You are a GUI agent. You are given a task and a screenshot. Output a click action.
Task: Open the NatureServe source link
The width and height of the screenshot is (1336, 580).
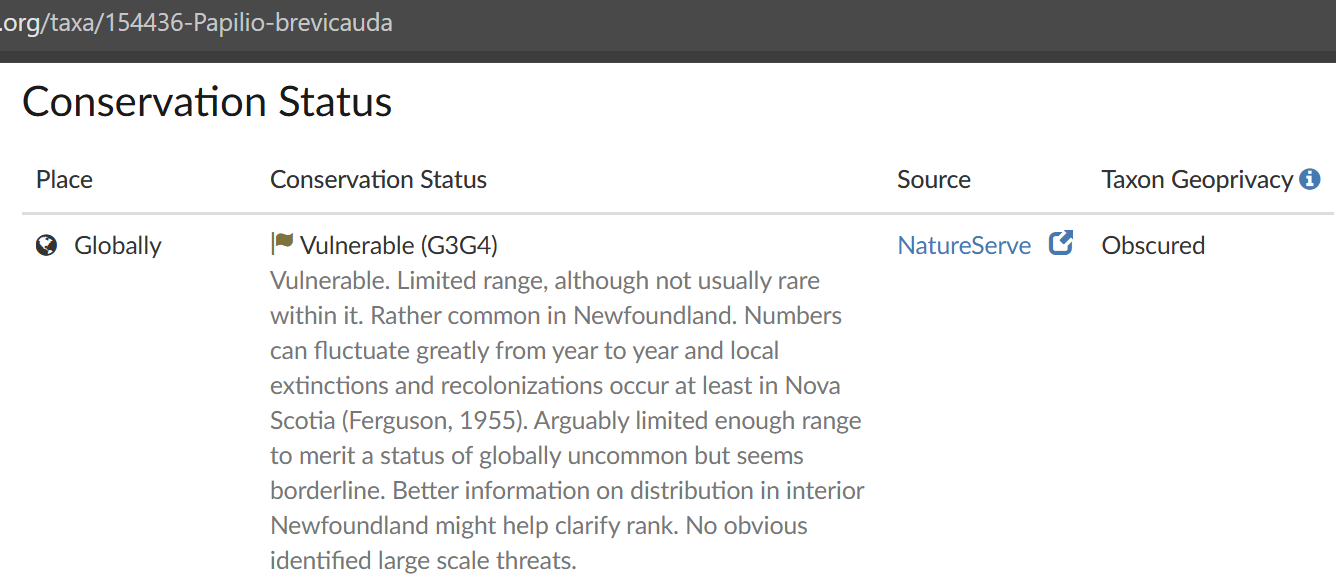(964, 246)
